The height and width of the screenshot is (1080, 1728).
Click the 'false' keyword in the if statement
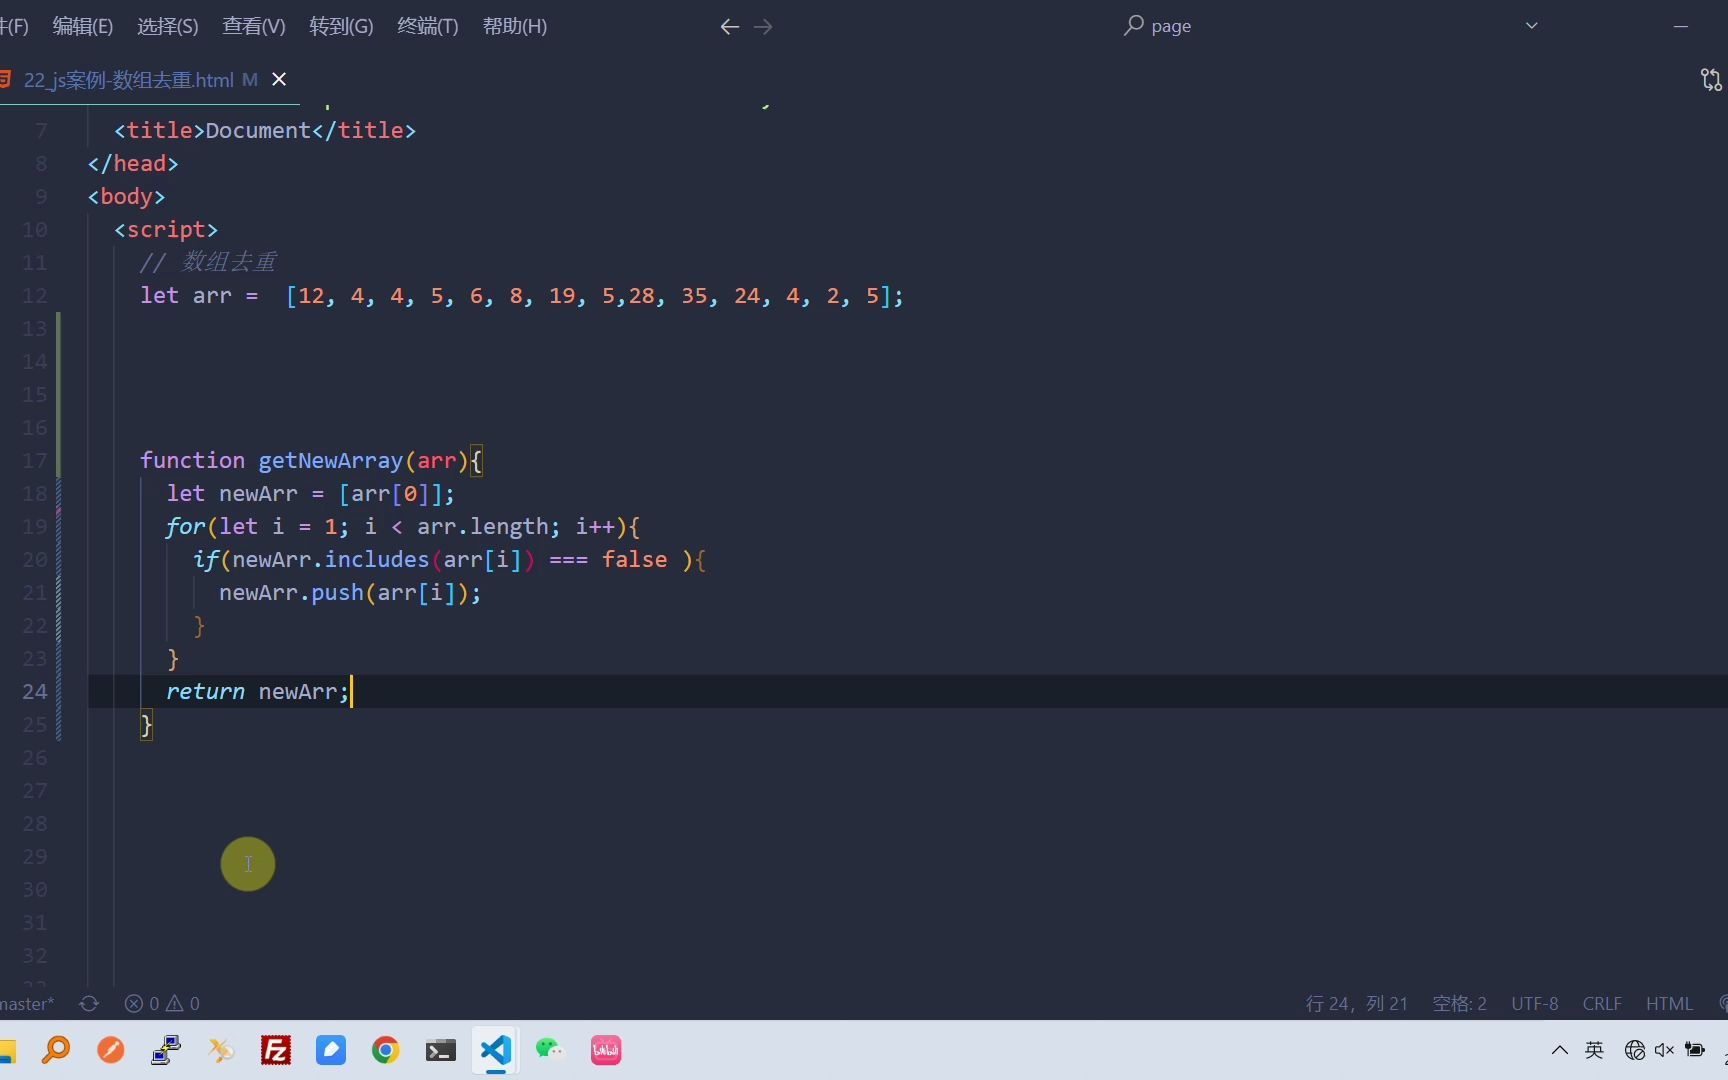tap(634, 560)
